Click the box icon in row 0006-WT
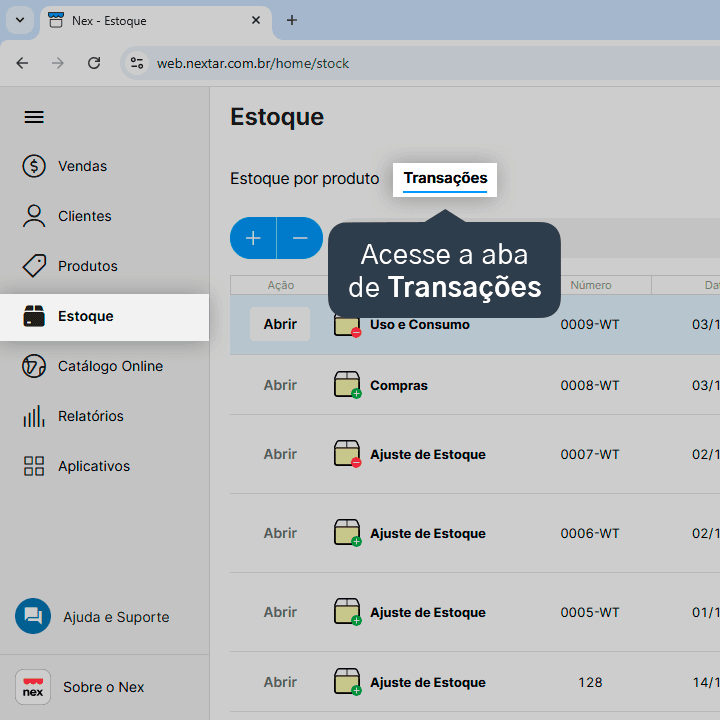 tap(348, 533)
